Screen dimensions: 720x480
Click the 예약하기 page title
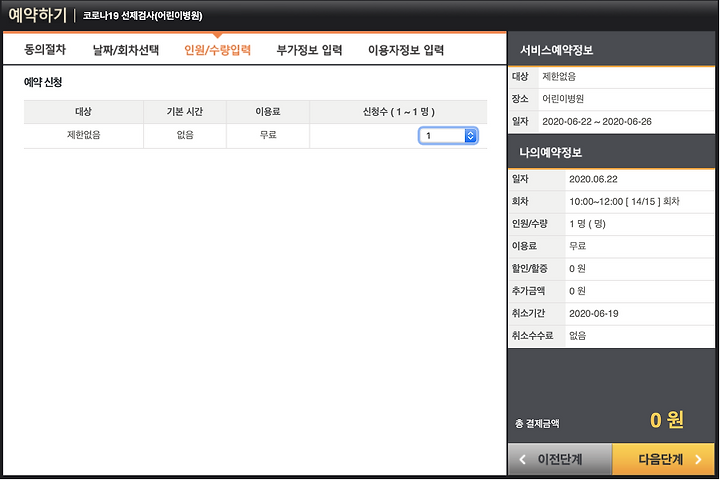[38, 15]
